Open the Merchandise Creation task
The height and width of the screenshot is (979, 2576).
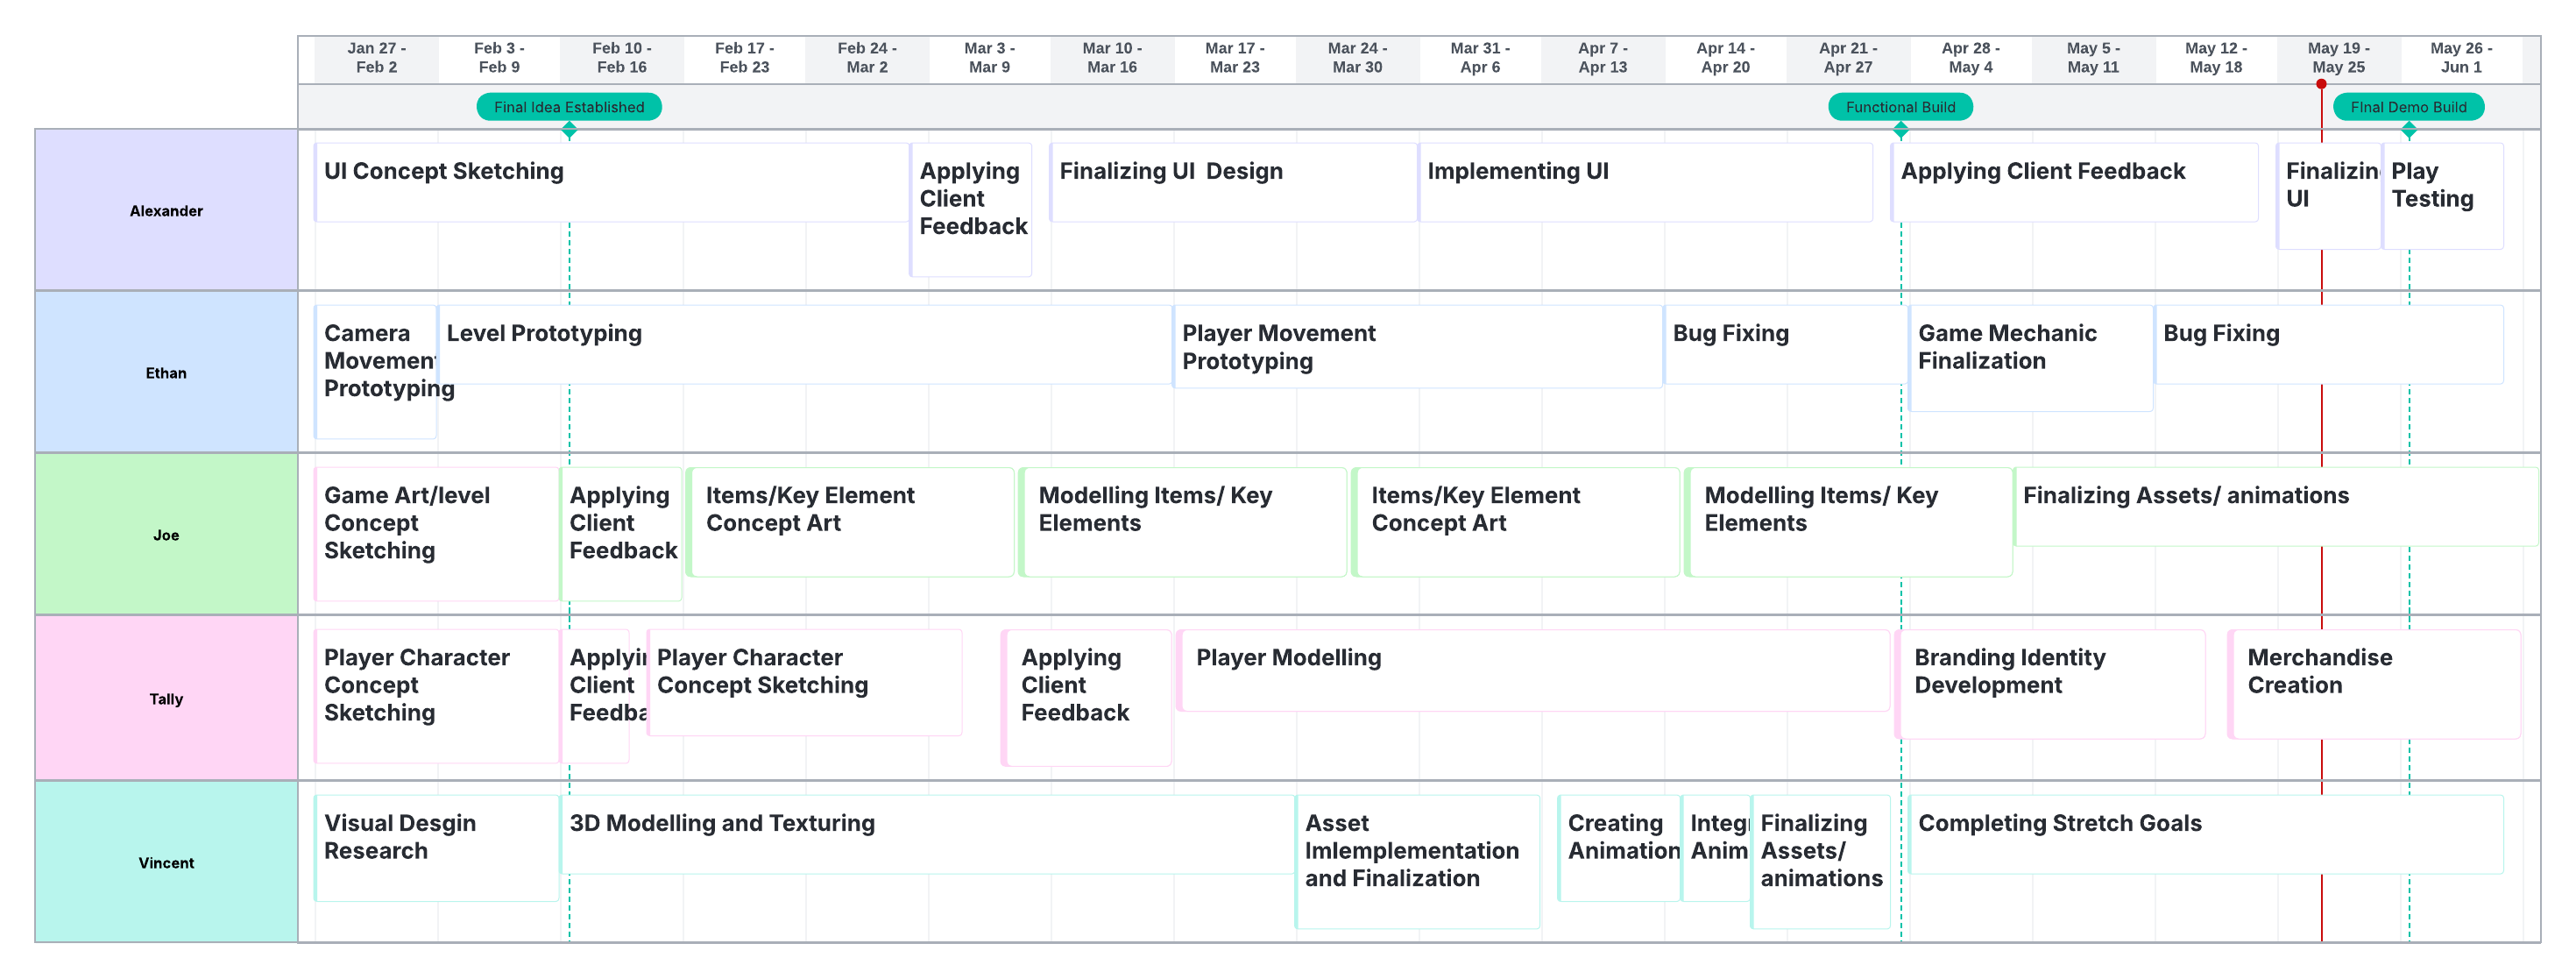pos(2374,684)
